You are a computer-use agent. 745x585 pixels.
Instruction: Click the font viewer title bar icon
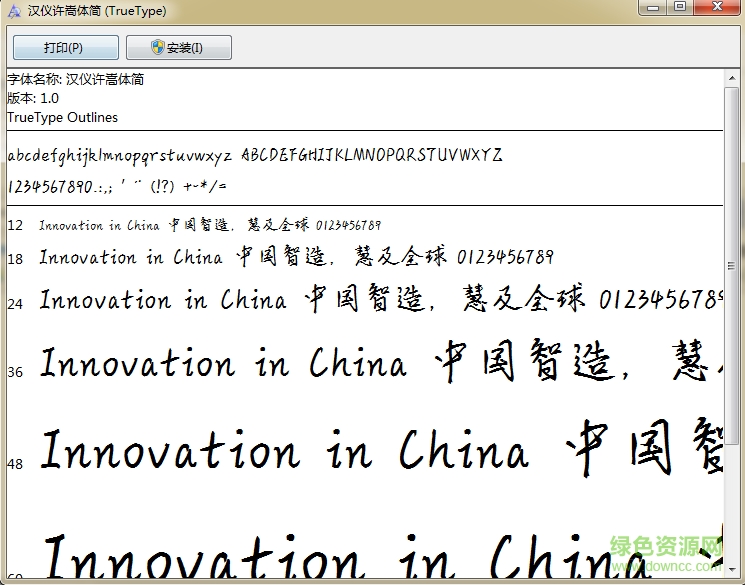pyautogui.click(x=14, y=11)
